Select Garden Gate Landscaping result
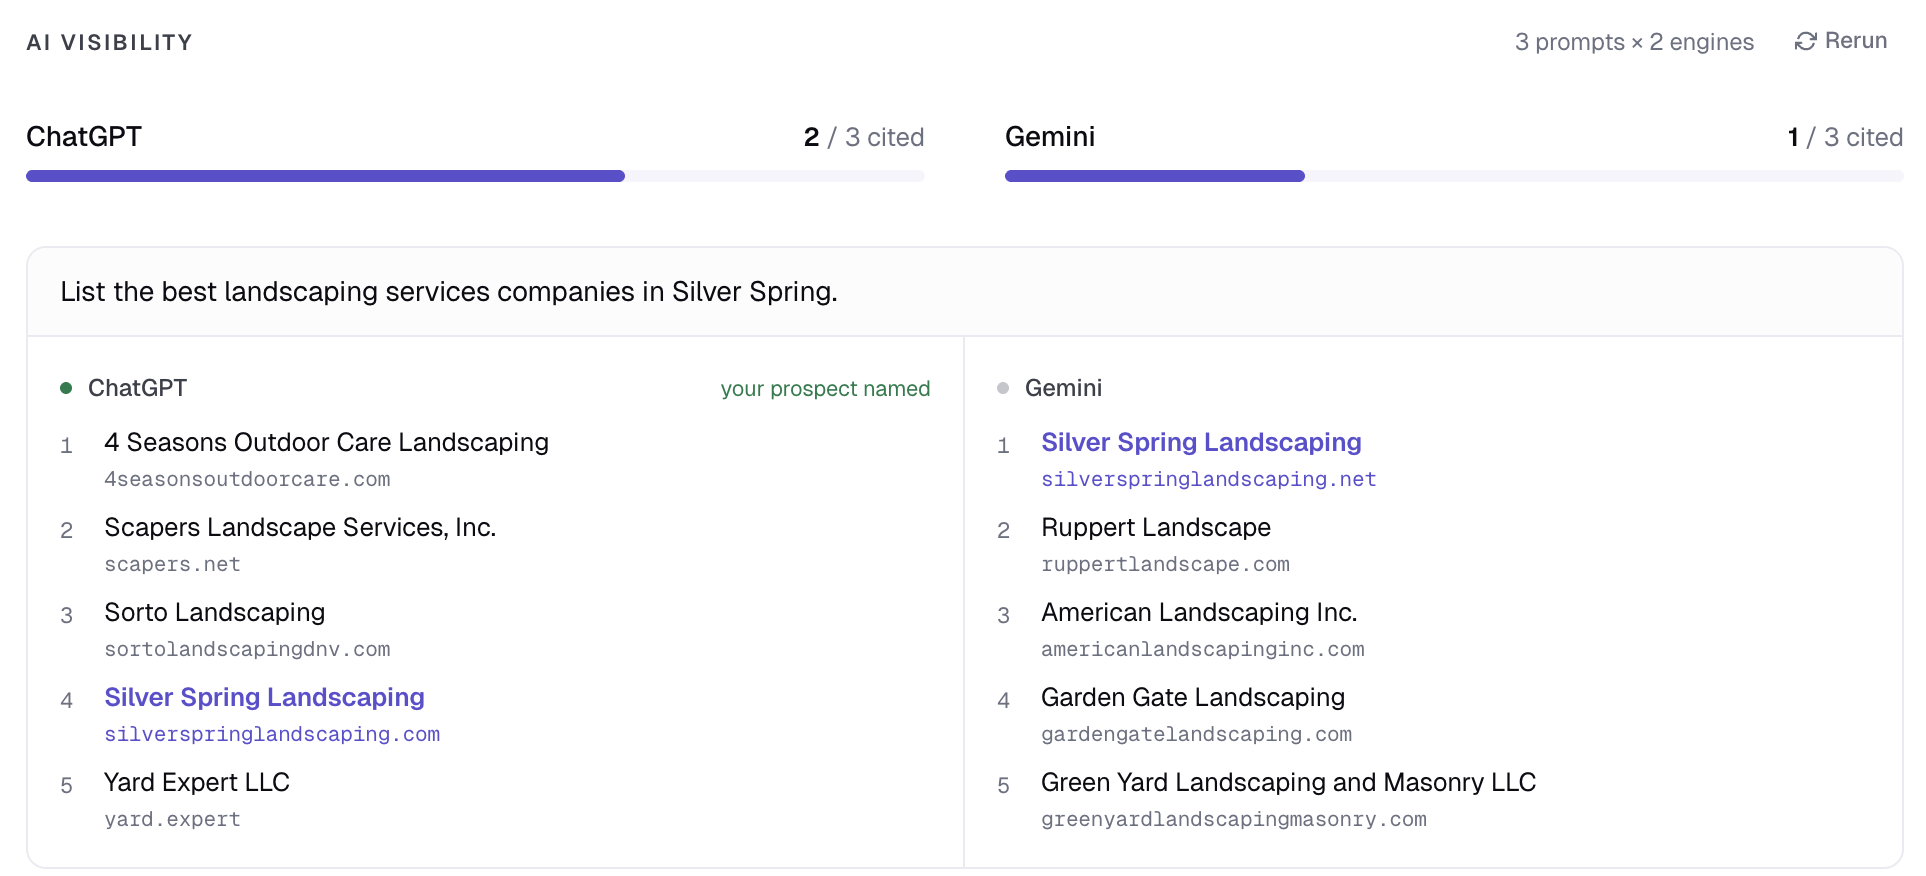This screenshot has width=1926, height=876. (x=1192, y=697)
